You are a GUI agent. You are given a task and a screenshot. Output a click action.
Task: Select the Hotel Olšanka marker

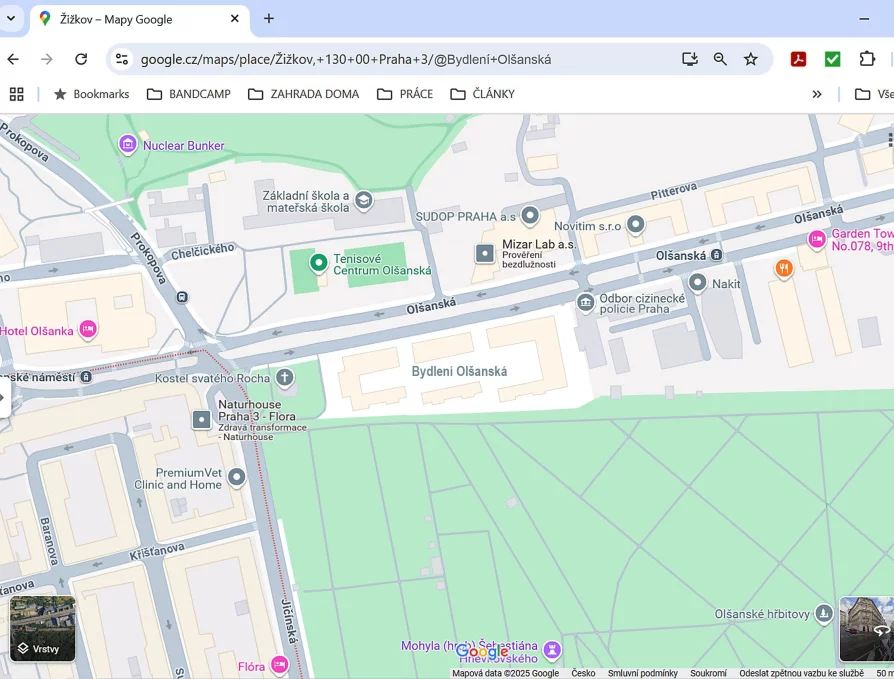pyautogui.click(x=88, y=330)
